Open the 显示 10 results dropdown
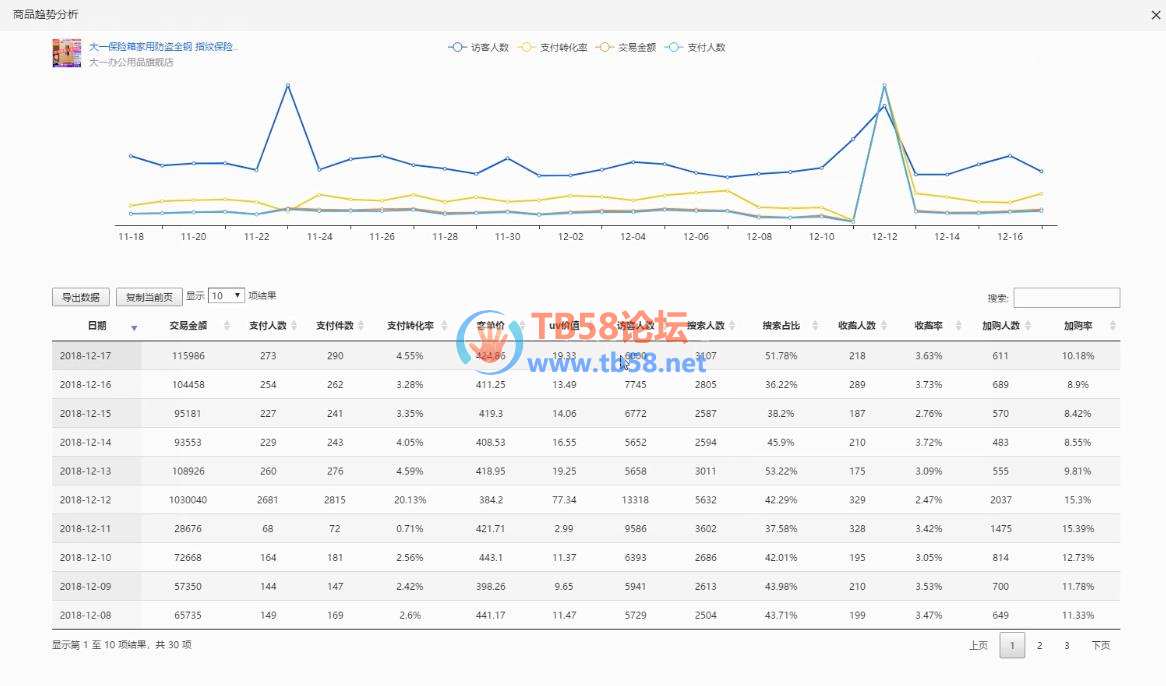Screen dimensions: 1166x686 point(226,295)
